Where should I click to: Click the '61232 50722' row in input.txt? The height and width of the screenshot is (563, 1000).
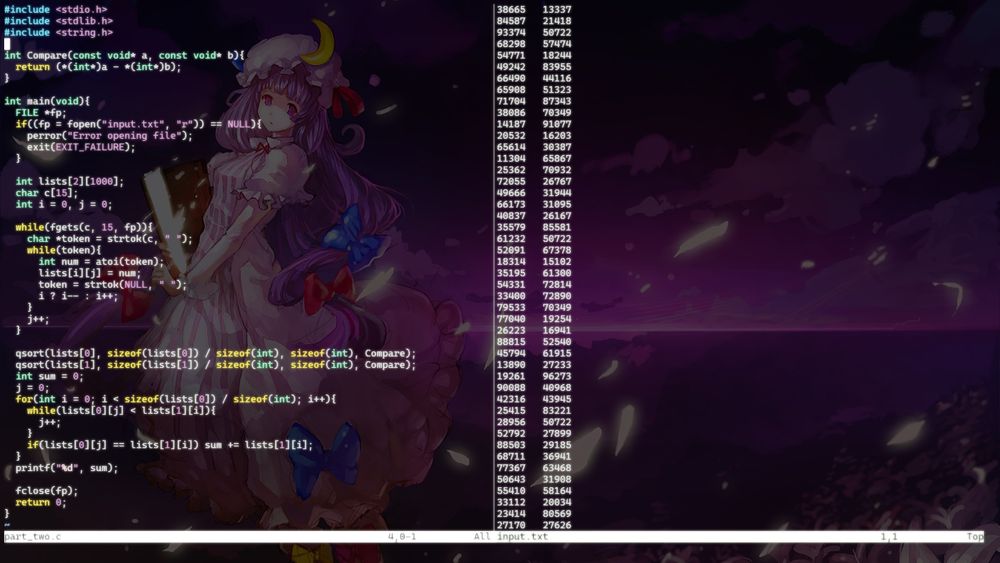point(534,239)
